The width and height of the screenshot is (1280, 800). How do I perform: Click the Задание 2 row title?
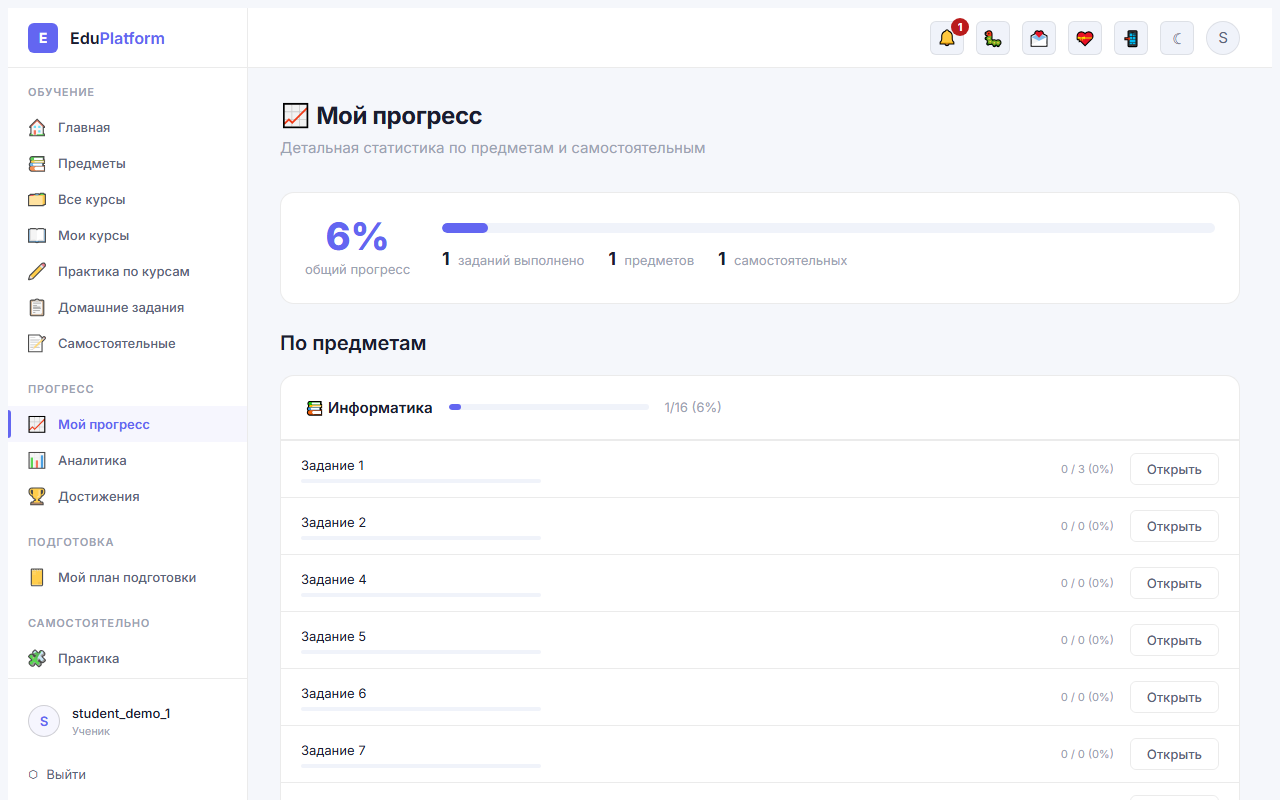[x=334, y=522]
